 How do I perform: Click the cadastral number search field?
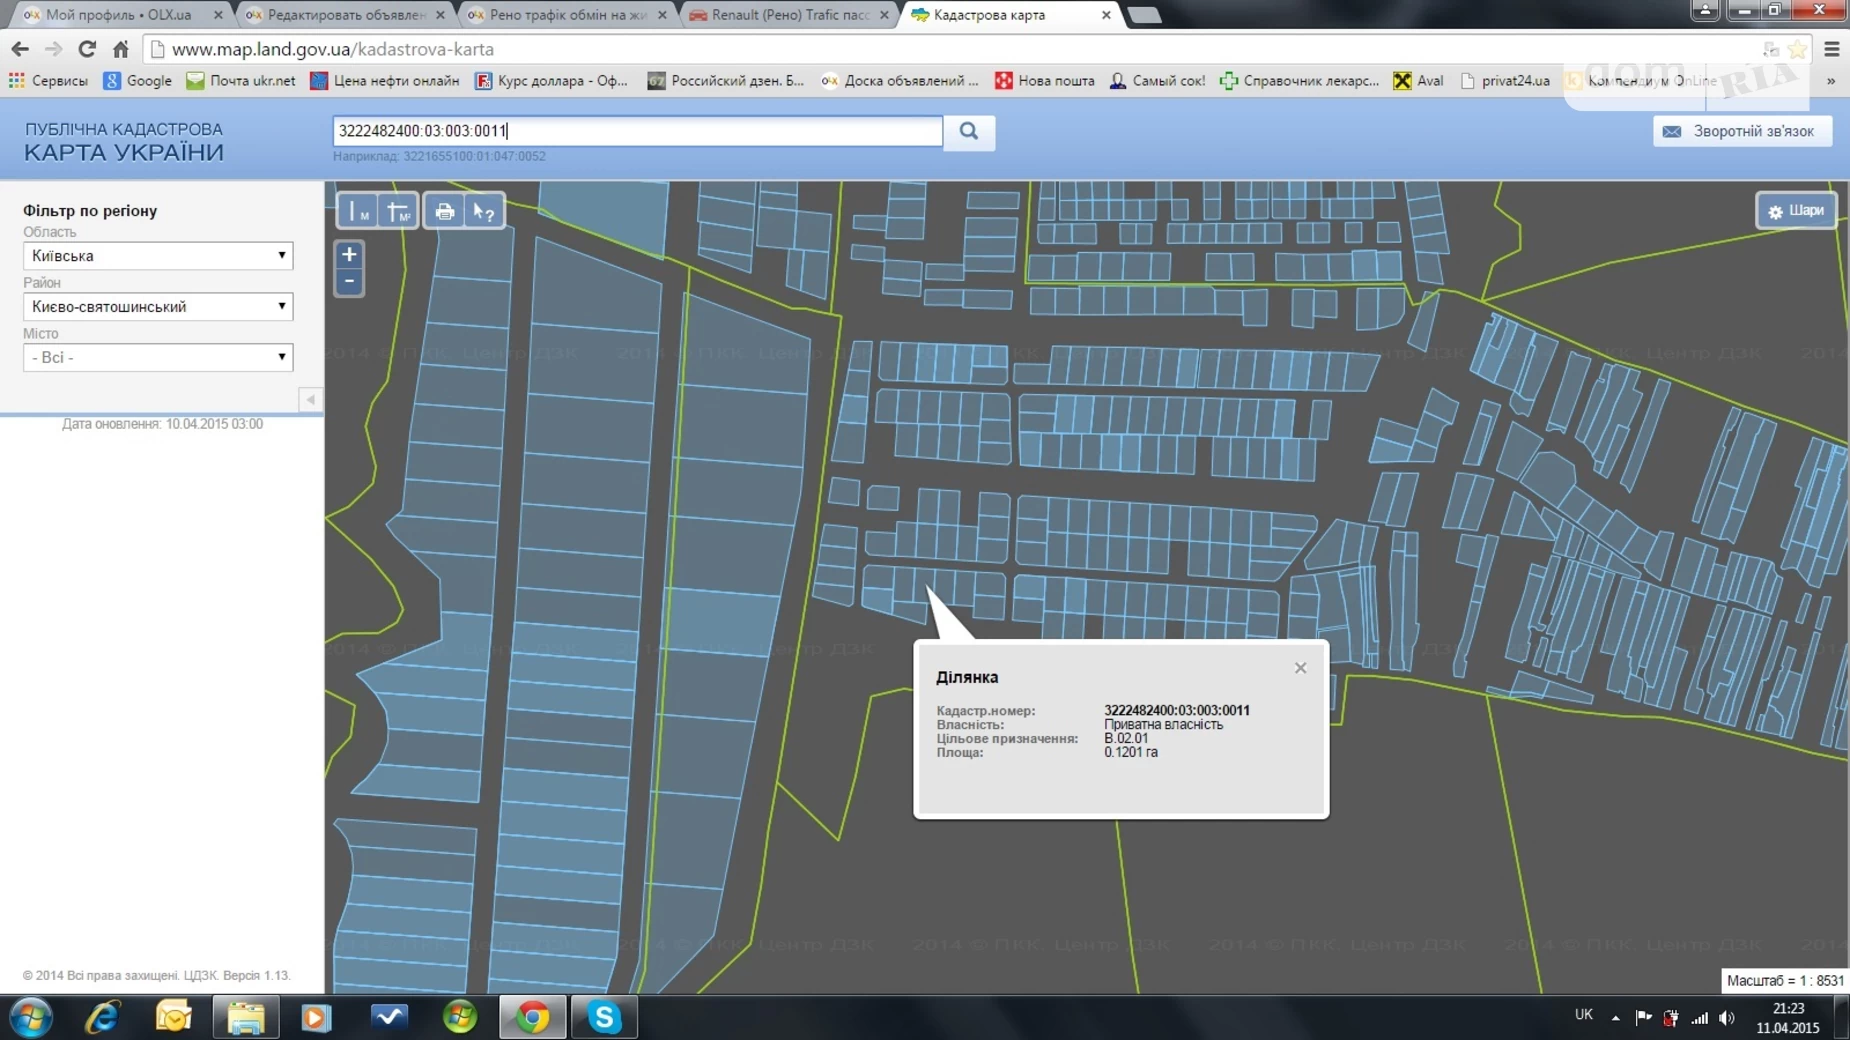coord(637,131)
